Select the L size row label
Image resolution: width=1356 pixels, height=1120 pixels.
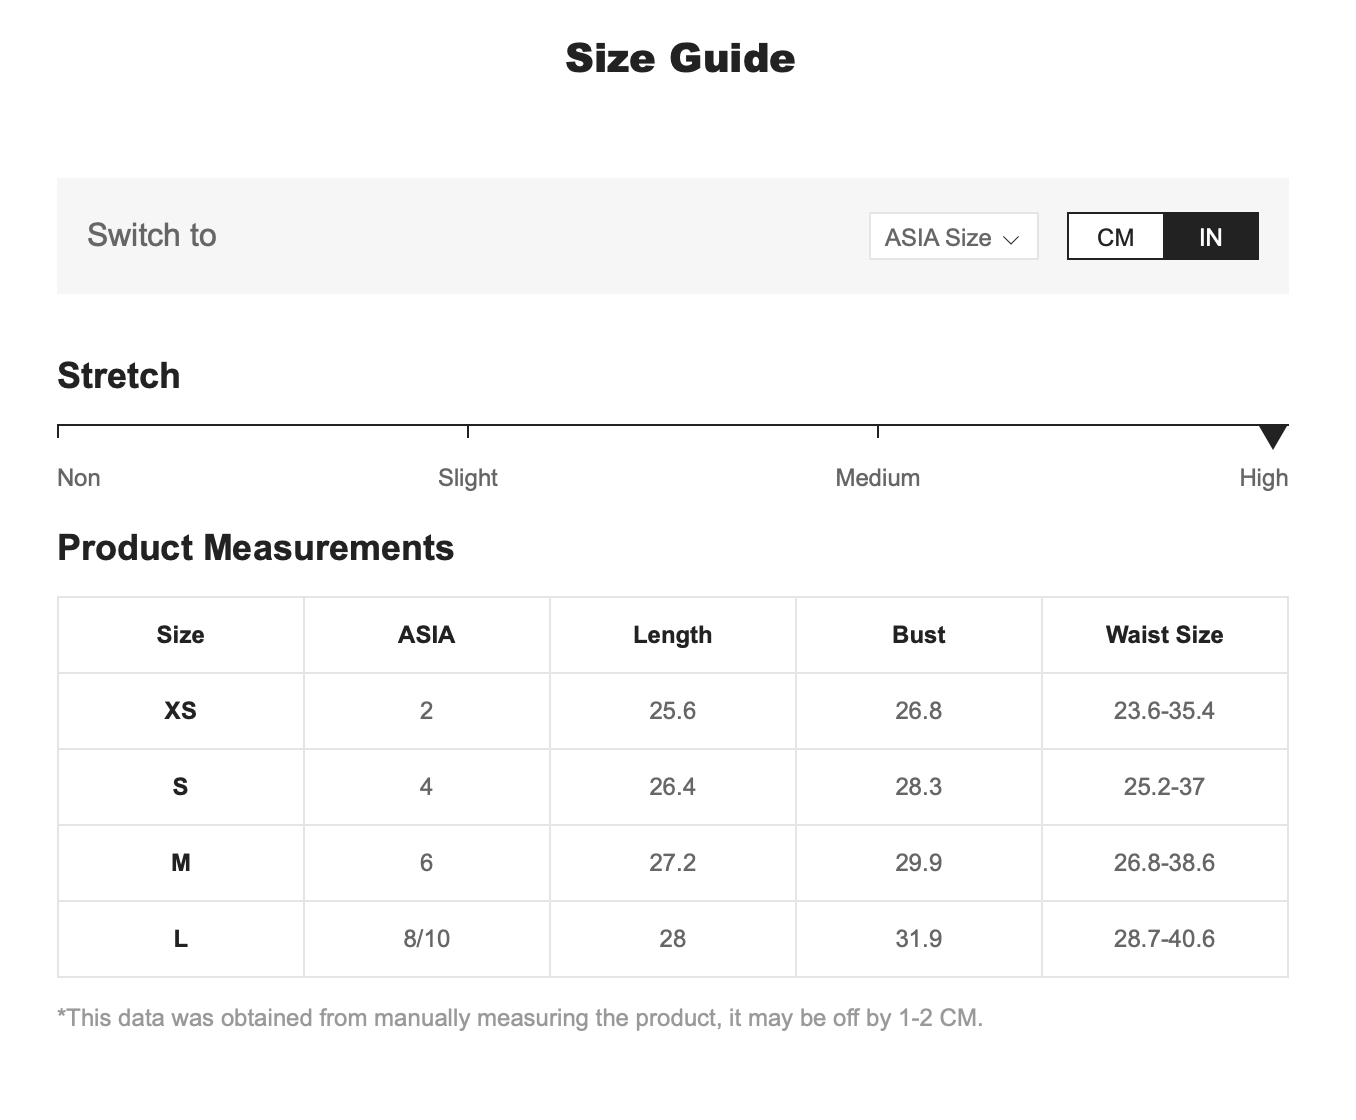click(x=181, y=939)
